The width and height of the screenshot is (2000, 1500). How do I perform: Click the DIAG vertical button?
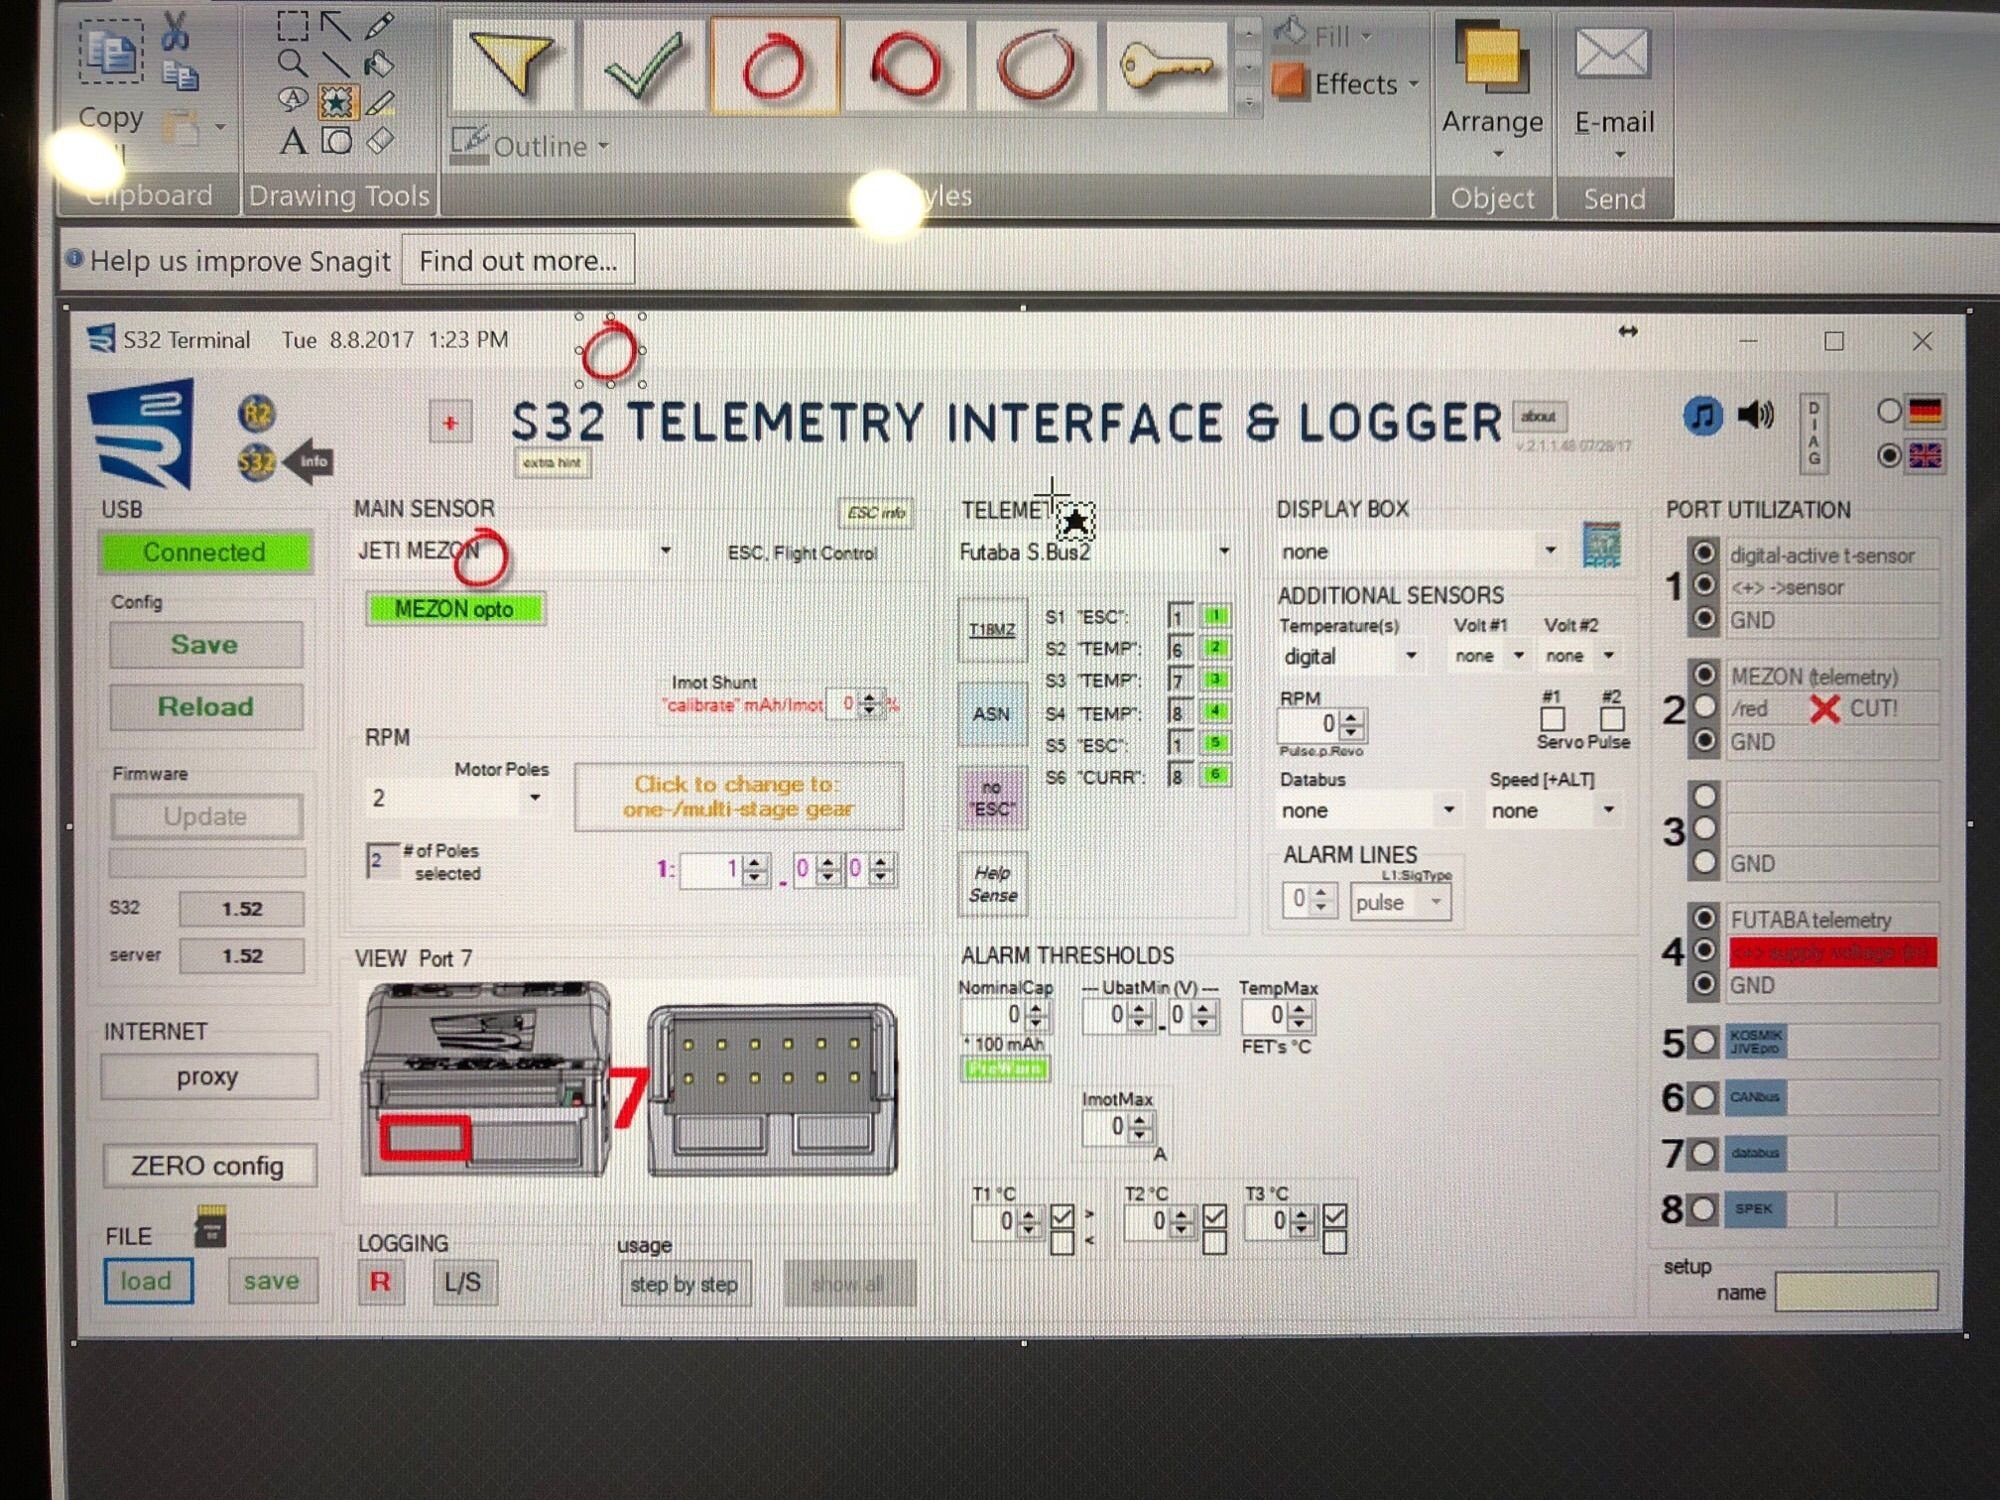click(1813, 432)
